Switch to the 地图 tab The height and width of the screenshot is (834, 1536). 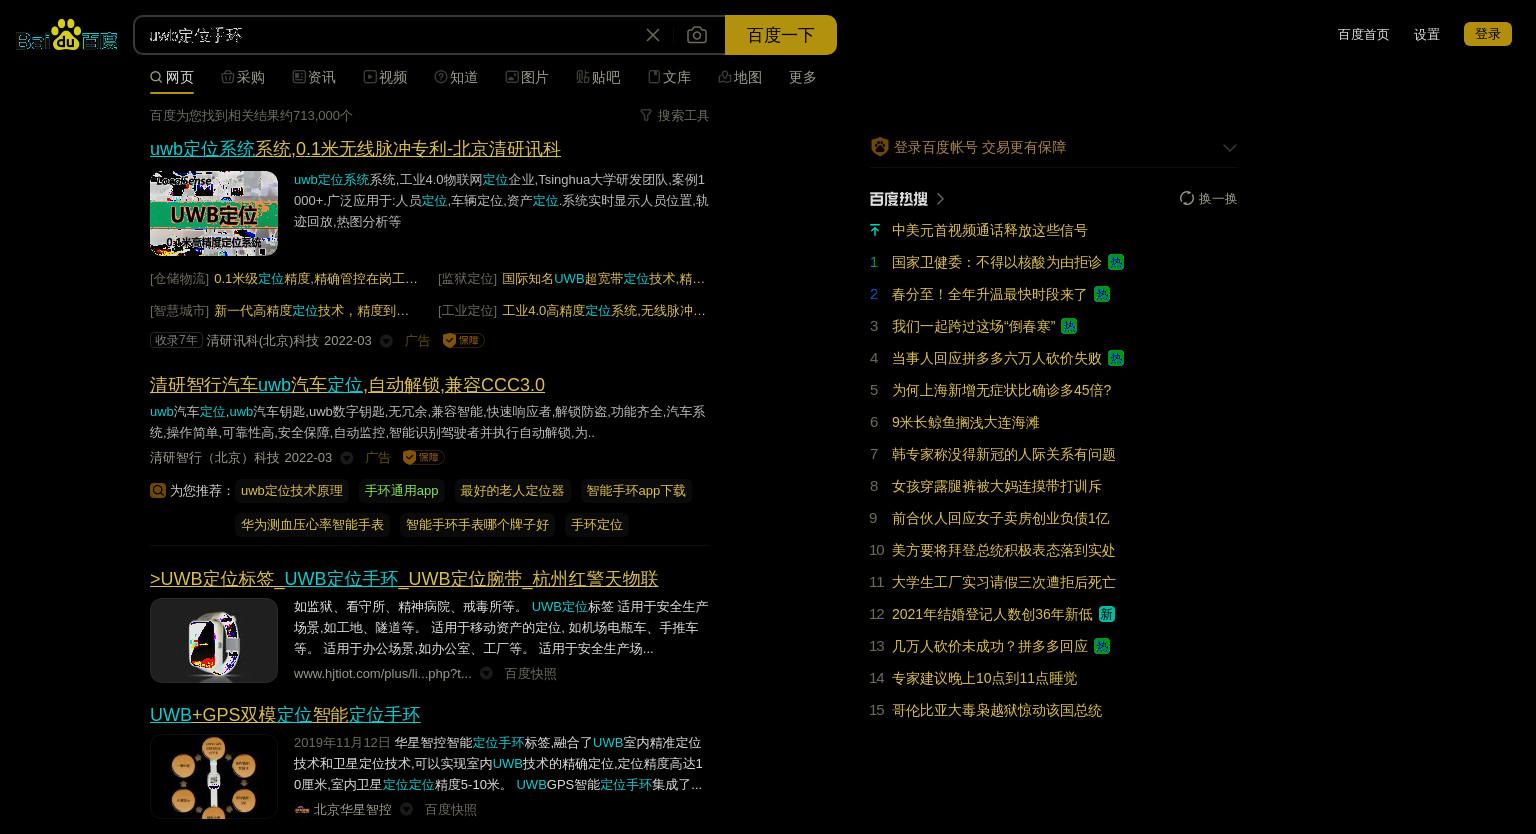pyautogui.click(x=740, y=77)
